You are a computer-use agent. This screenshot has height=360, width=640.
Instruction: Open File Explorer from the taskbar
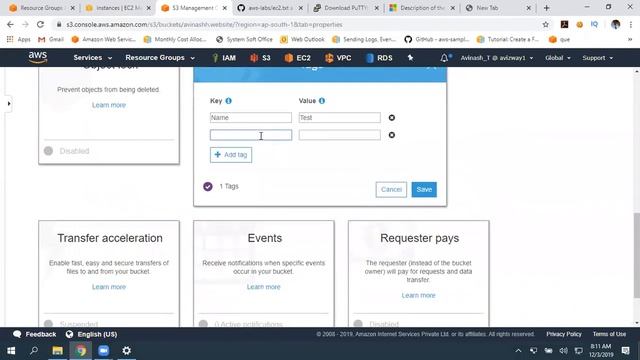pos(58,350)
